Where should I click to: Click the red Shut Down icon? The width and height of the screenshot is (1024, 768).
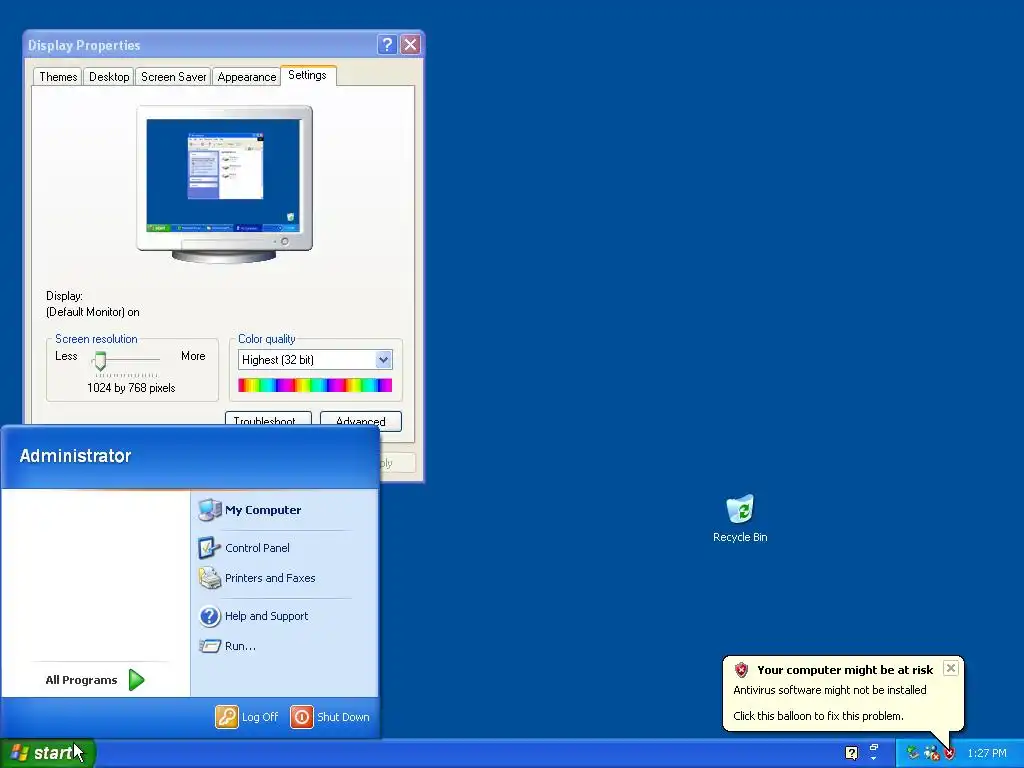302,717
